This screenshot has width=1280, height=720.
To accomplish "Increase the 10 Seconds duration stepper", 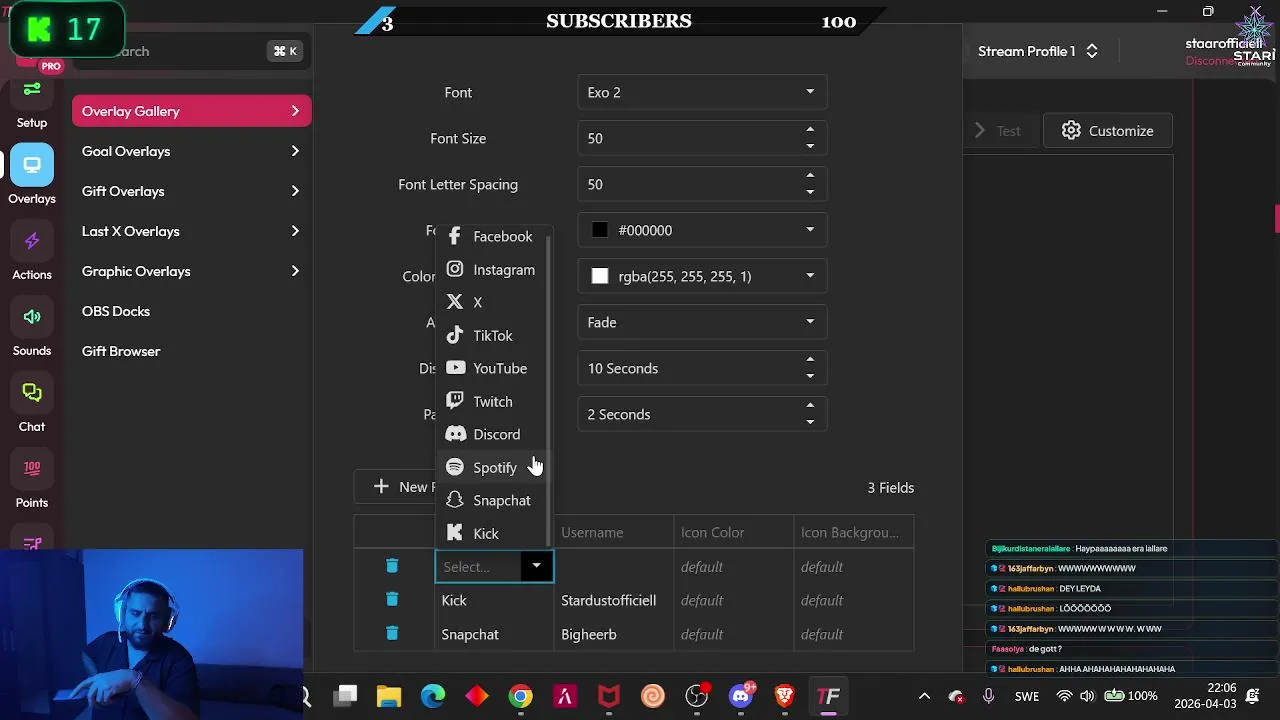I will [x=810, y=360].
